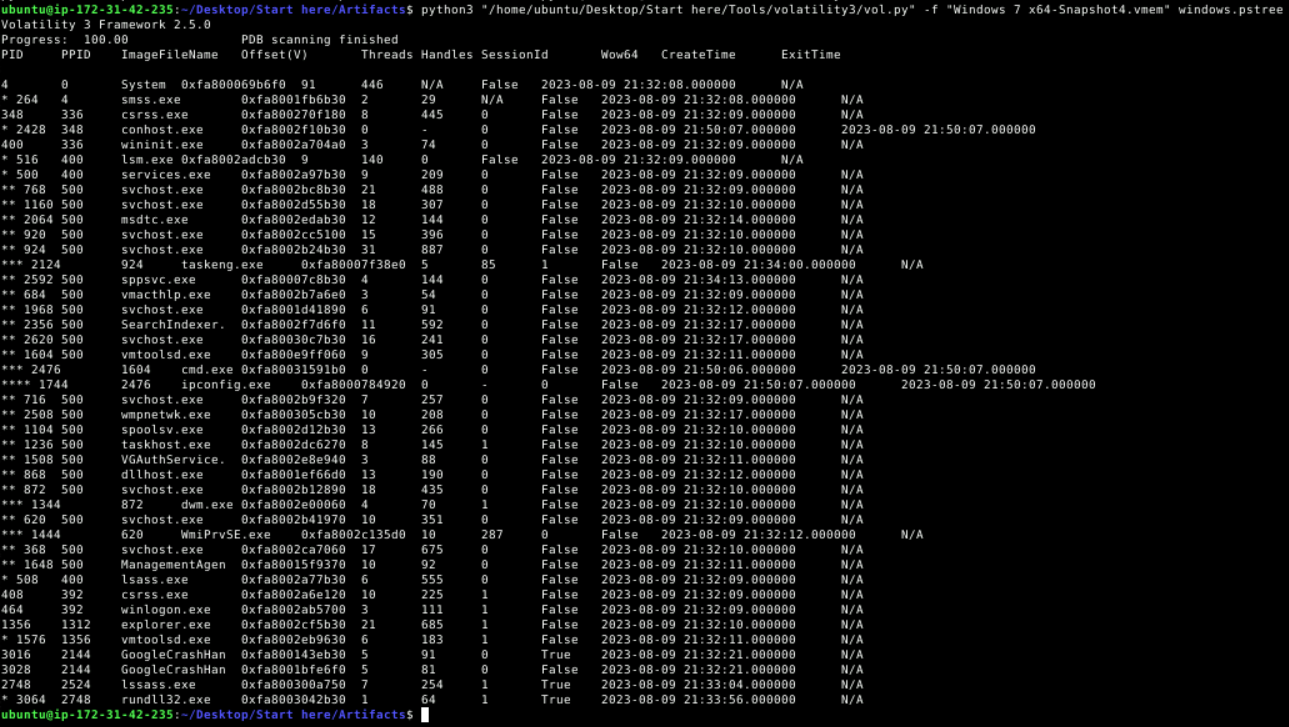Select the ipconfig.exe process name

[x=226, y=384]
